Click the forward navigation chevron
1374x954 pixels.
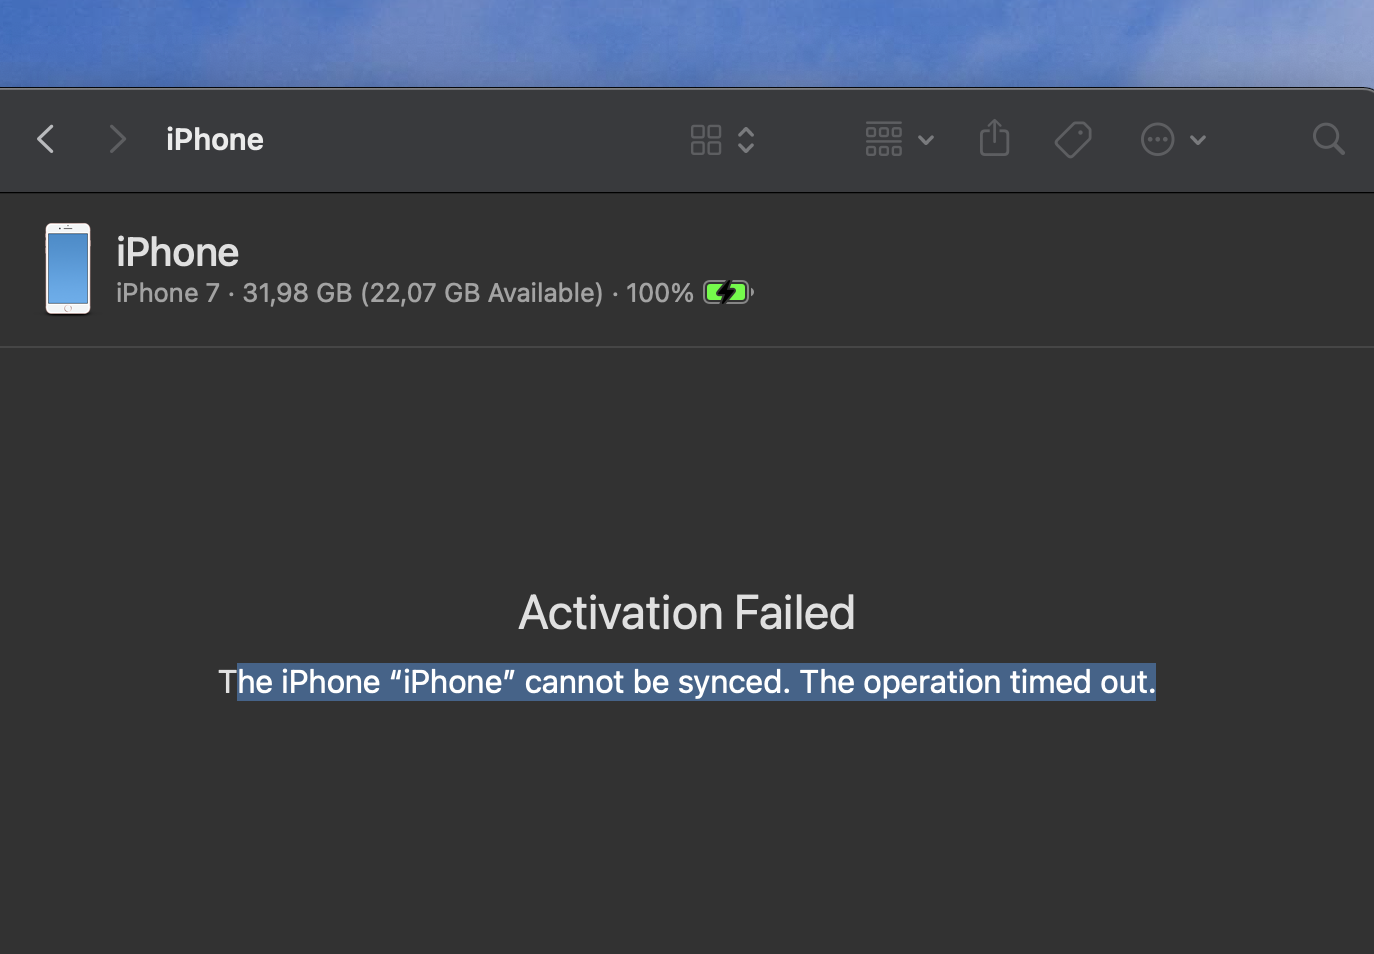117,139
